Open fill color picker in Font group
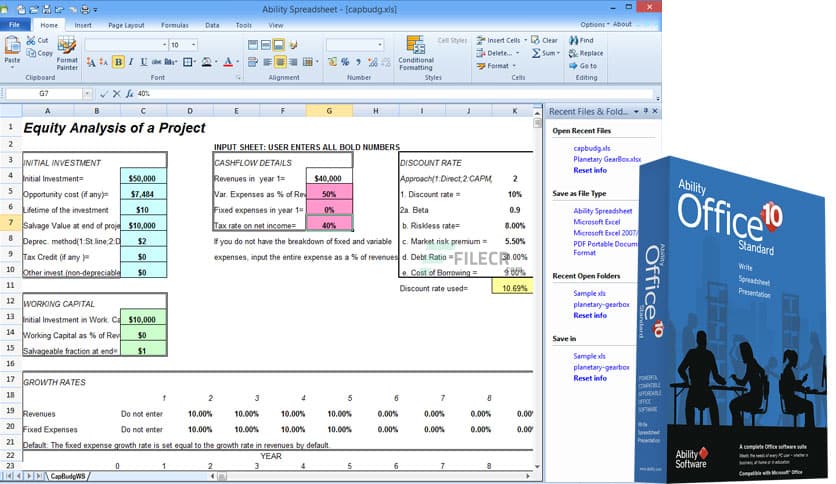Viewport: 836px width, 484px height. pyautogui.click(x=209, y=62)
